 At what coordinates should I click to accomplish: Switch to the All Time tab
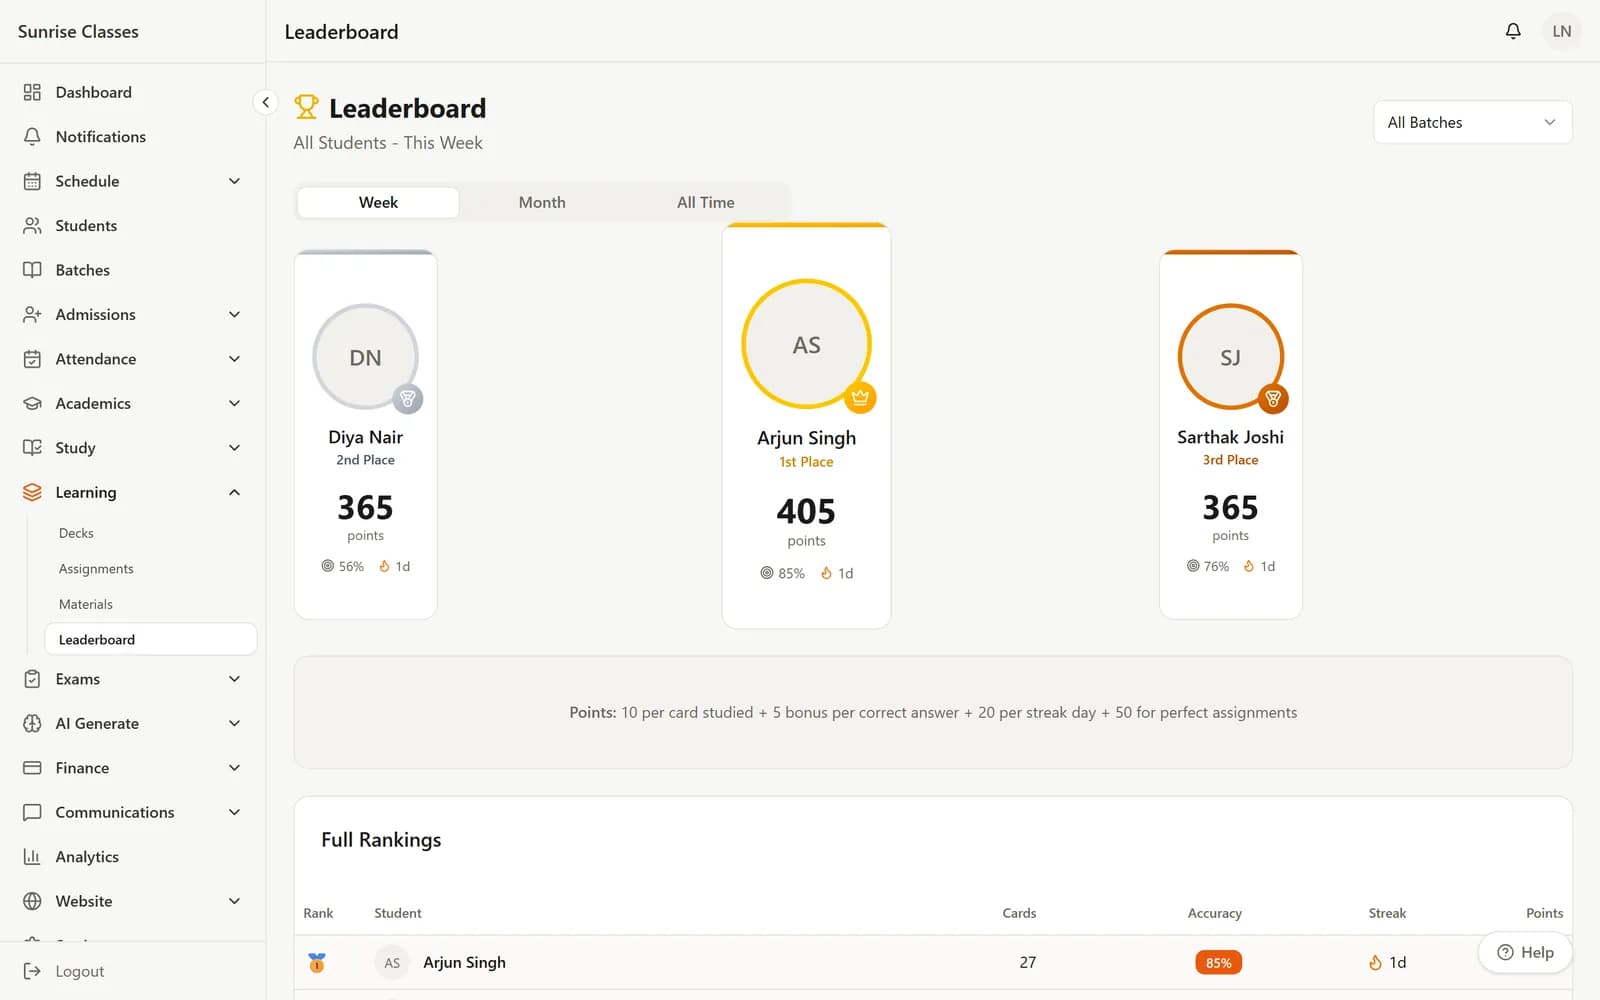coord(706,202)
